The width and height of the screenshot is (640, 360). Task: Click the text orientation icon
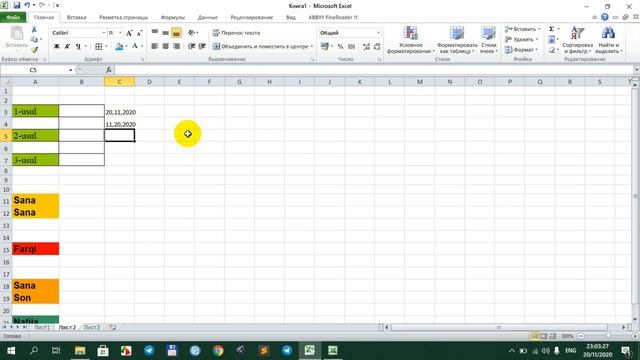click(191, 33)
